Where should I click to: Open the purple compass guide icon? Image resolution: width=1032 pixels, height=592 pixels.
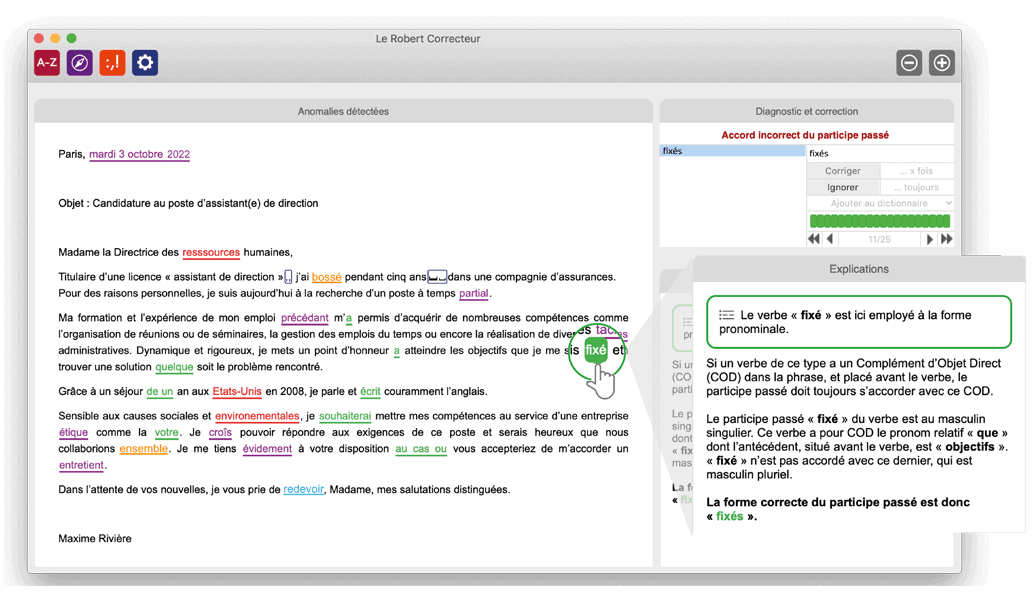click(80, 63)
